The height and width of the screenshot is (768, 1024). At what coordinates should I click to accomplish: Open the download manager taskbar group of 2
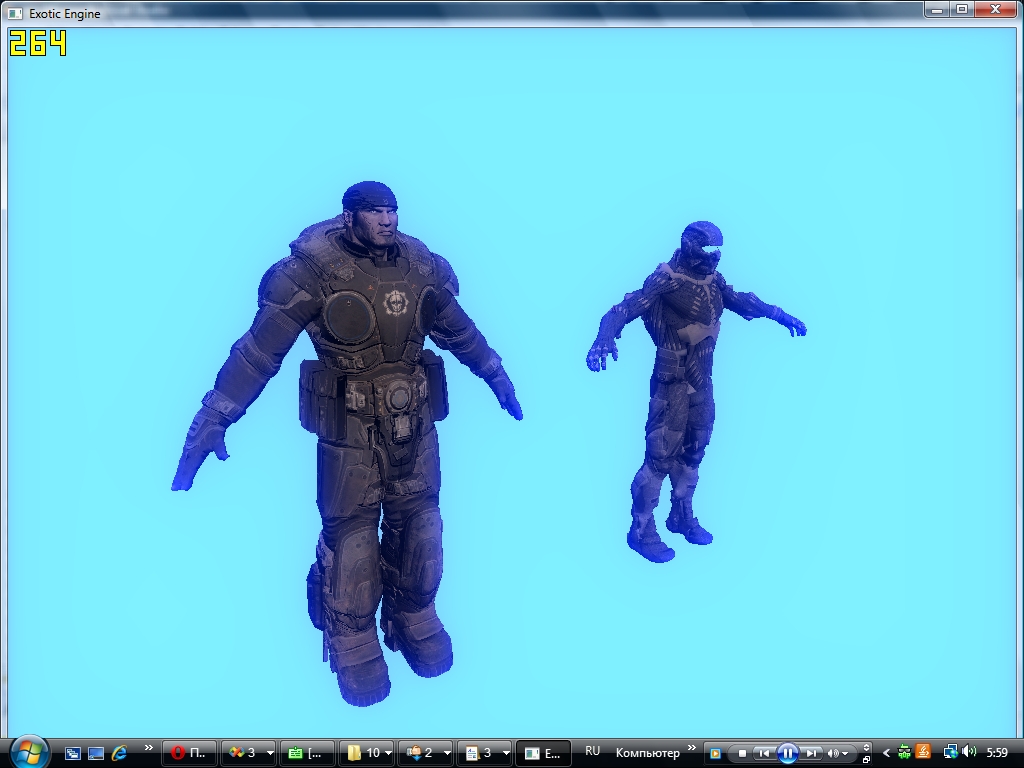[x=425, y=753]
